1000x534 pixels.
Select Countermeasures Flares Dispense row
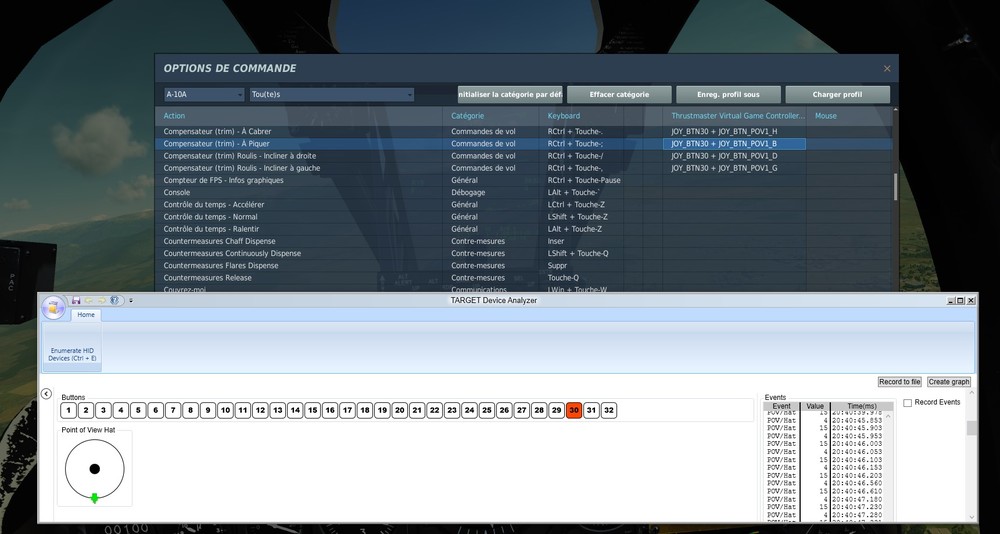(523, 265)
